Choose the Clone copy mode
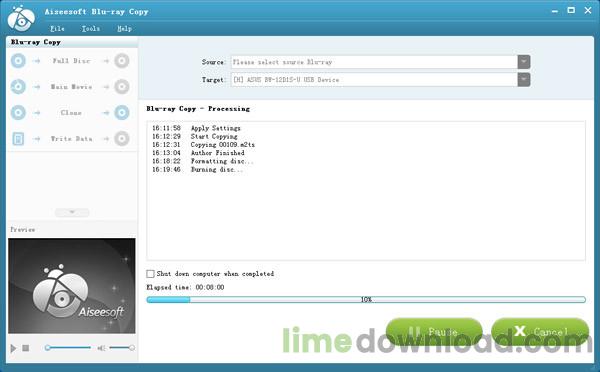600x372 pixels. pyautogui.click(x=72, y=113)
